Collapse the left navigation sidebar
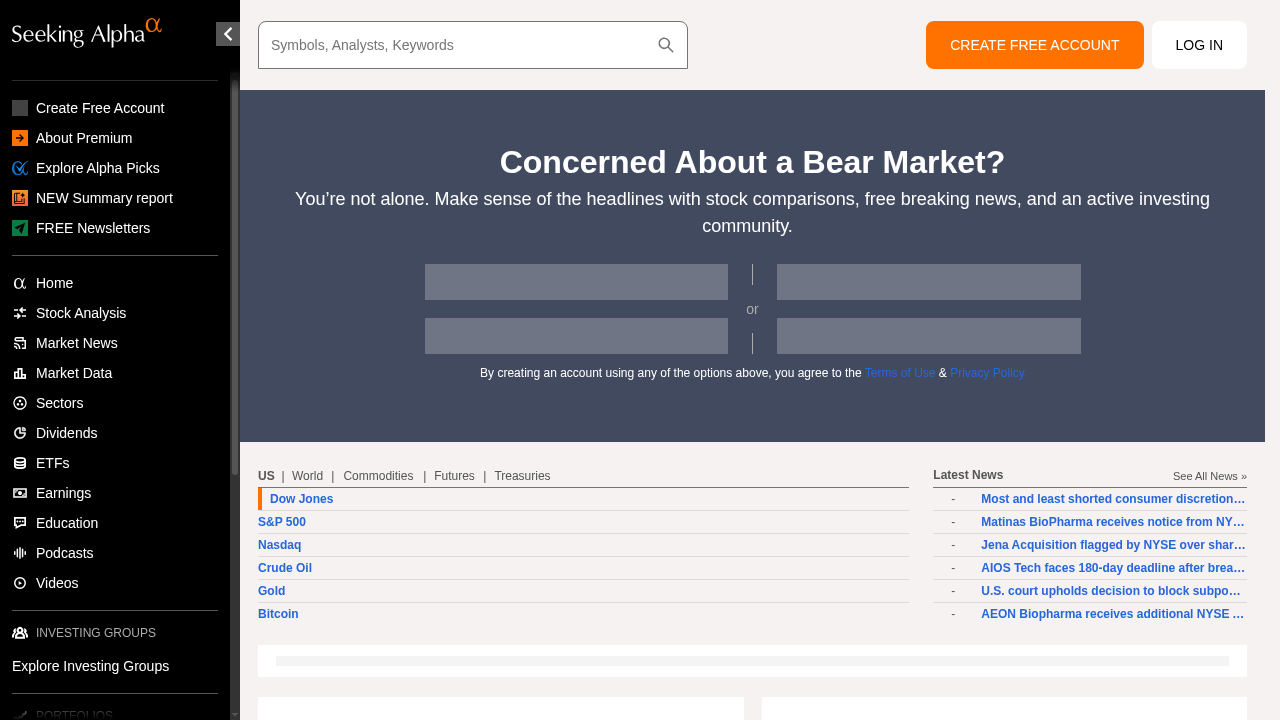 [x=227, y=33]
